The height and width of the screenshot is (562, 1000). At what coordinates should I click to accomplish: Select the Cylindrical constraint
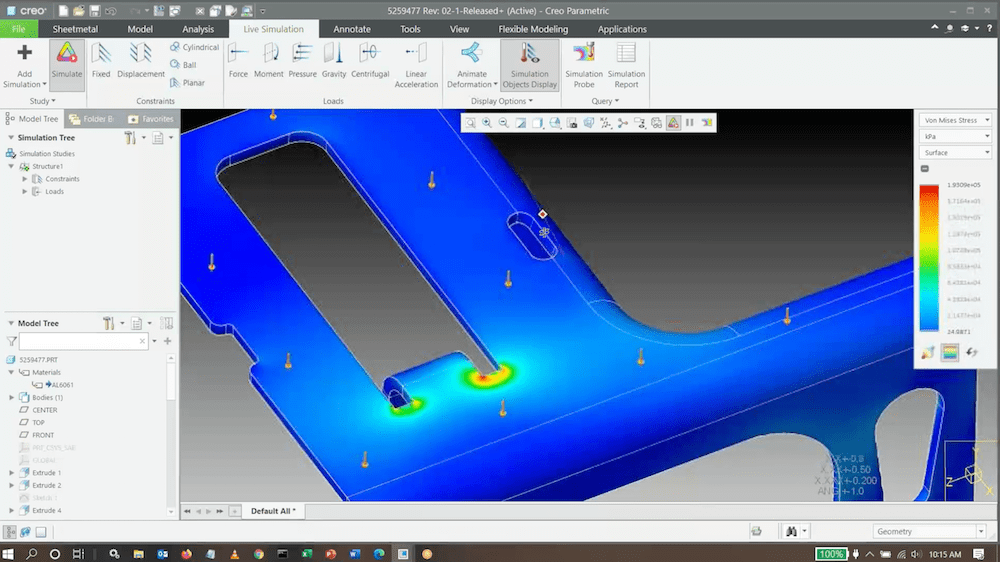[x=194, y=47]
